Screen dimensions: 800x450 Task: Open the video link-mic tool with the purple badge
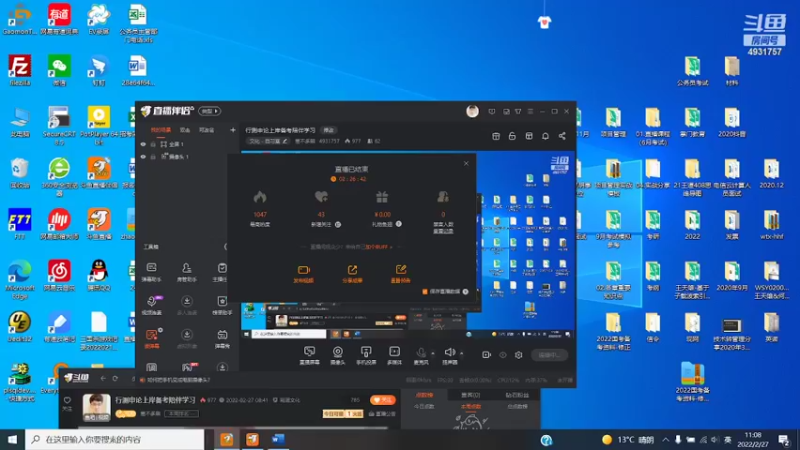tap(152, 305)
